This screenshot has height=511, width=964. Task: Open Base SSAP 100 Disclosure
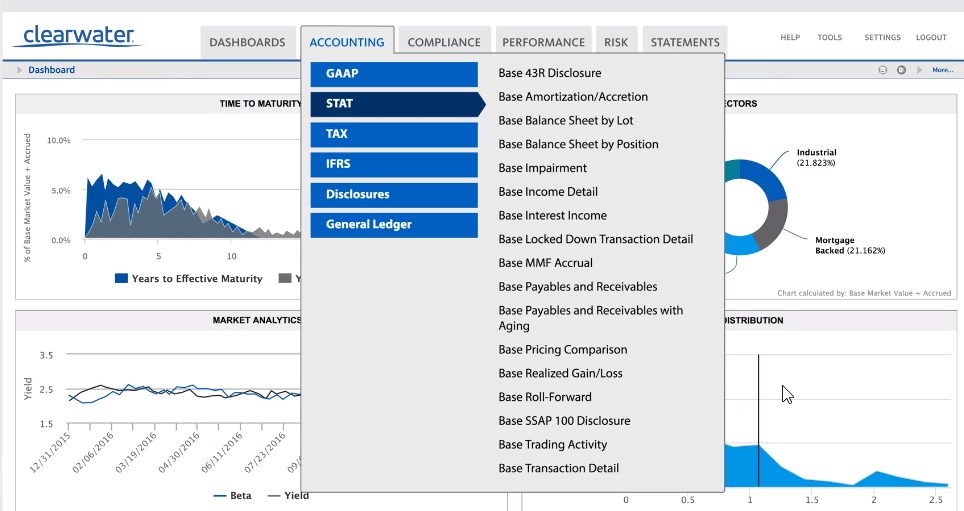[564, 421]
